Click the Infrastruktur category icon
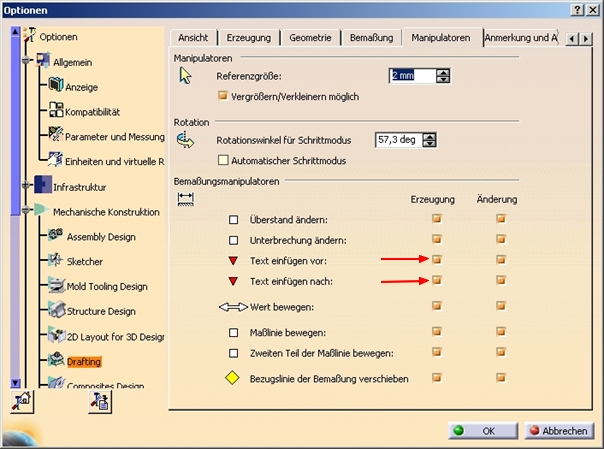Image resolution: width=604 pixels, height=449 pixels. (x=43, y=184)
